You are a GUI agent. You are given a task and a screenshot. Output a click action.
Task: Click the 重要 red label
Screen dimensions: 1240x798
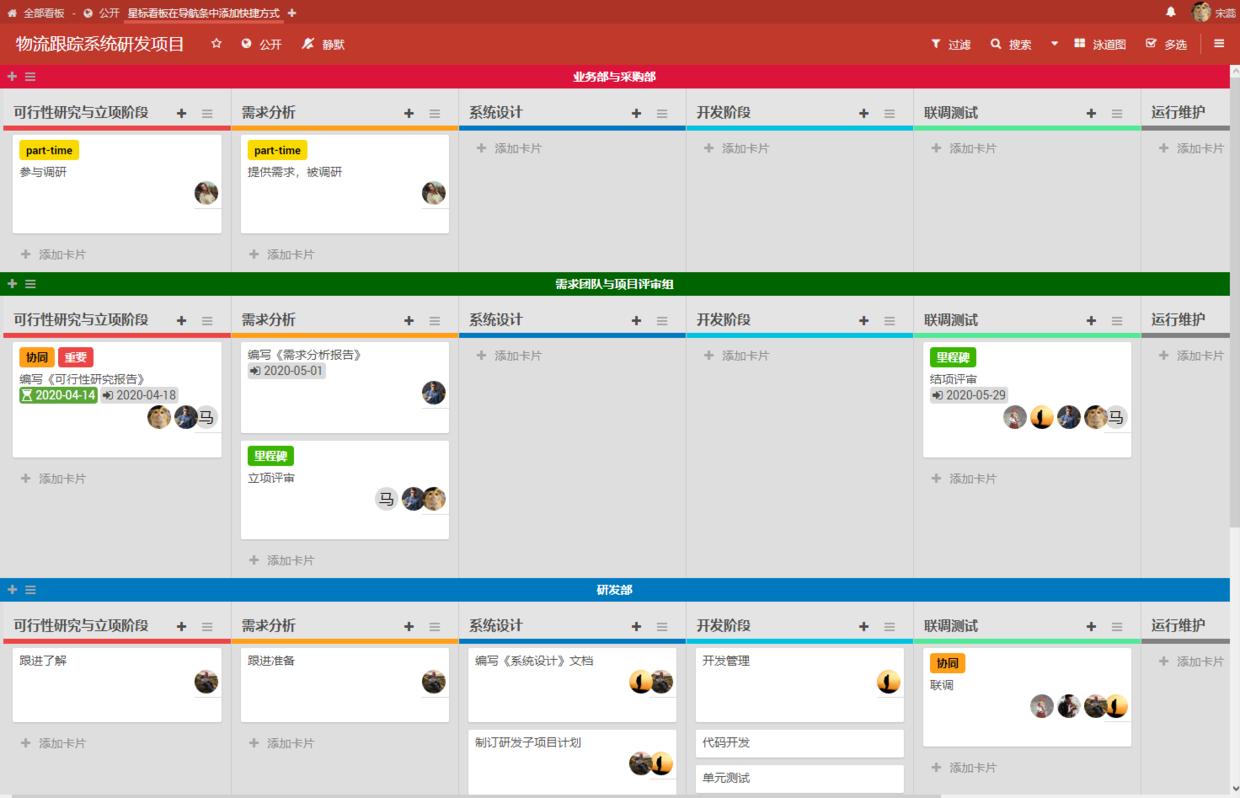tap(75, 357)
